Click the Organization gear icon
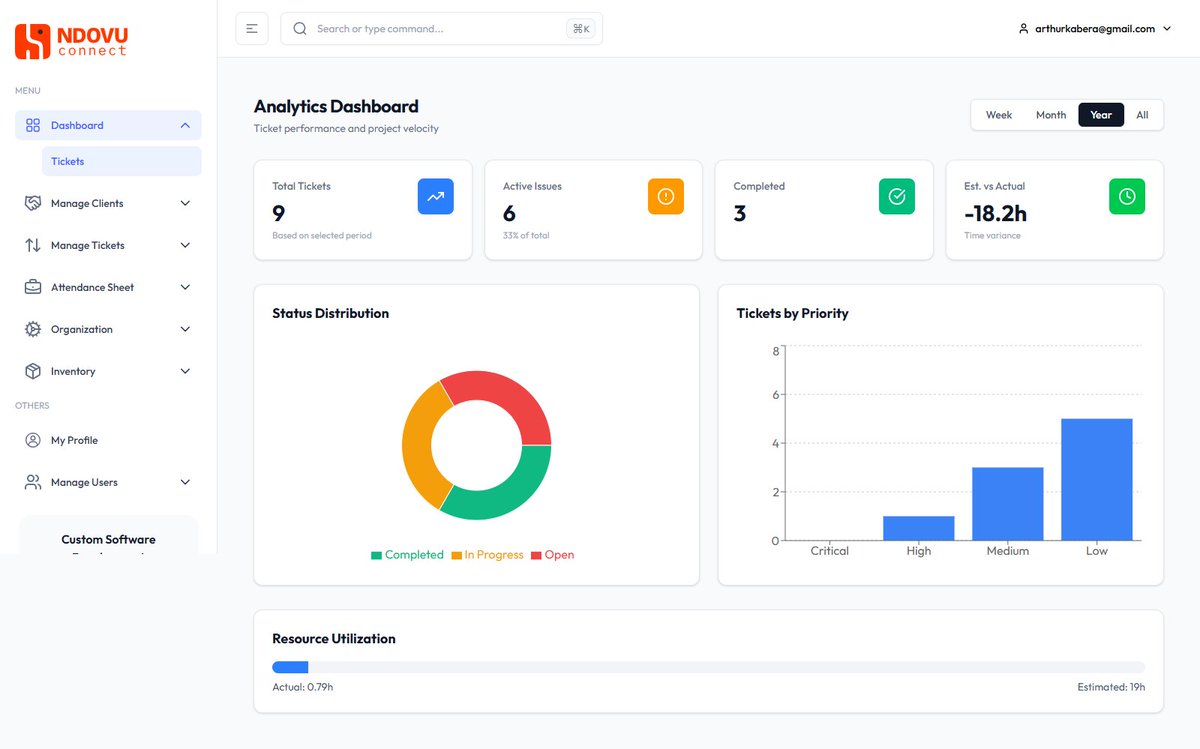1200x749 pixels. pos(33,329)
